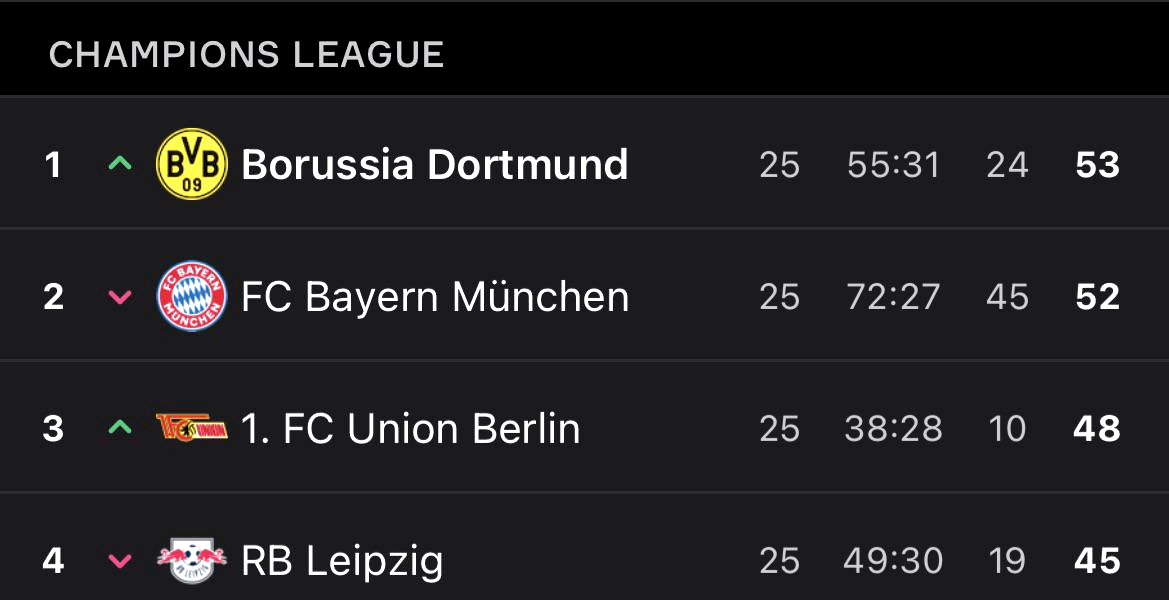The image size is (1169, 600).
Task: Tap Bayern's red down-trend arrow
Action: (120, 297)
